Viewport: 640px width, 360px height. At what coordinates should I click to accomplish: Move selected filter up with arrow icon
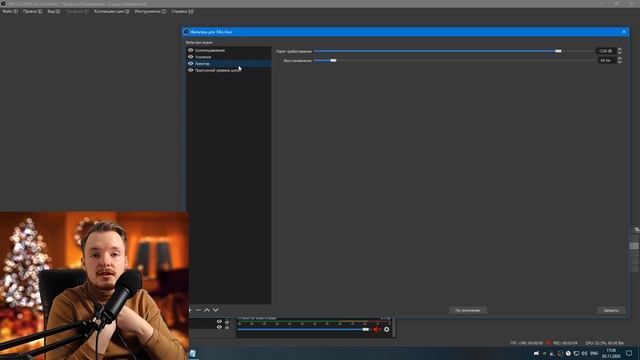coord(207,310)
